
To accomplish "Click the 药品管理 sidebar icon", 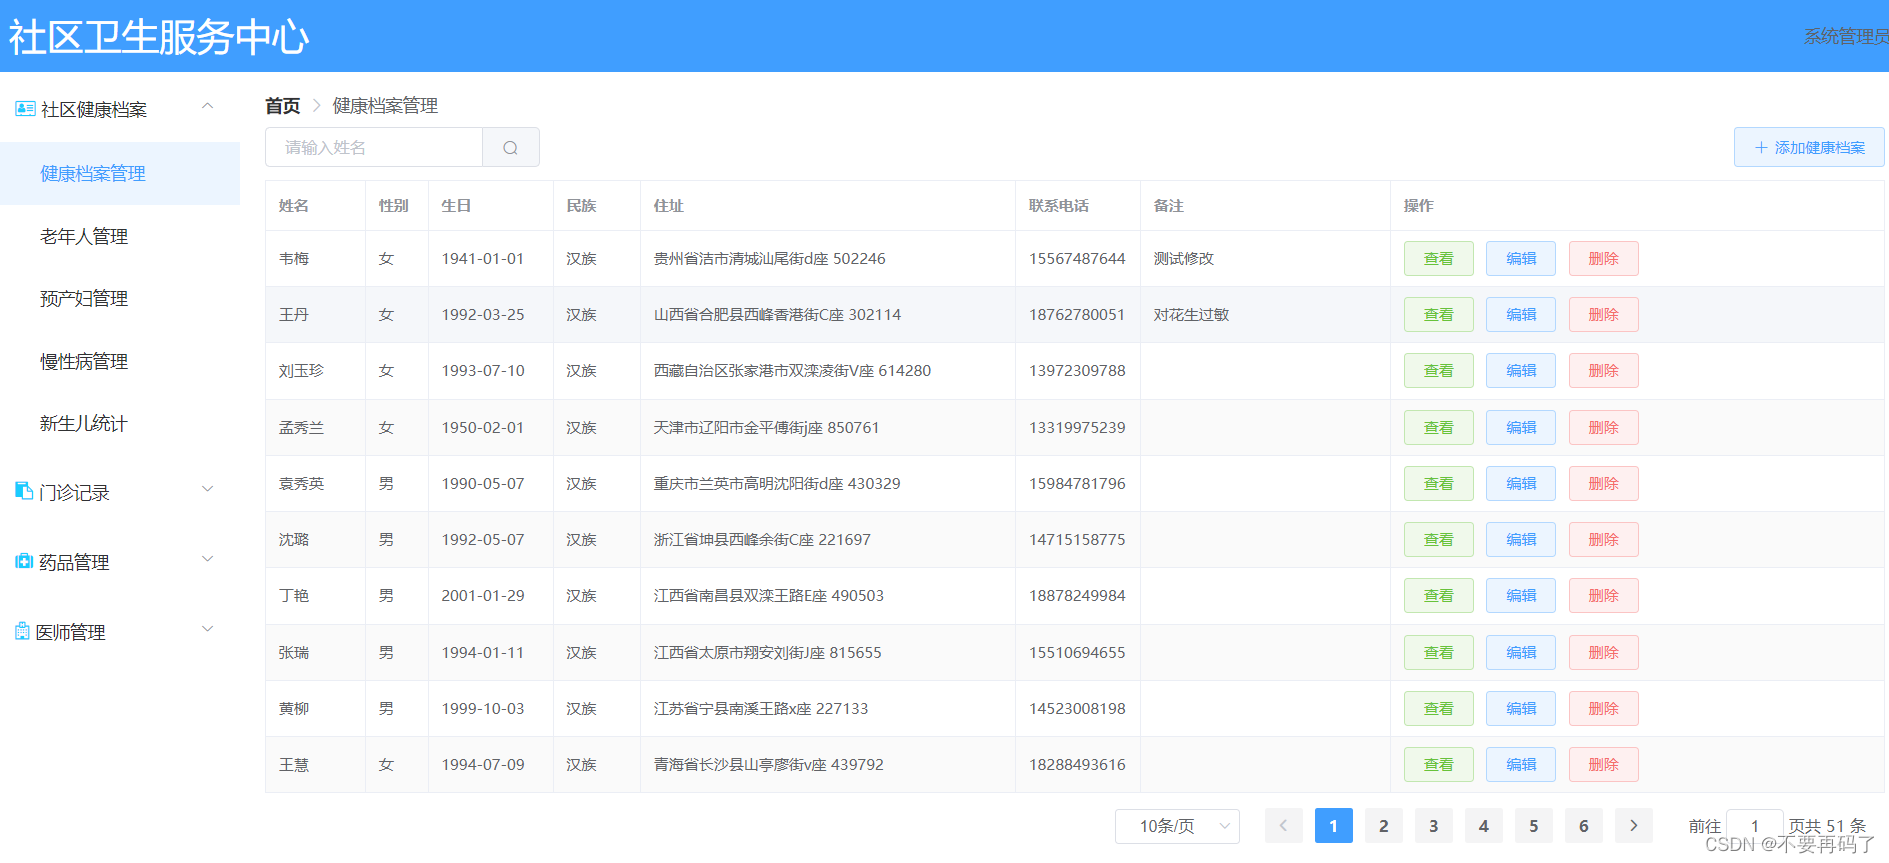I will [24, 561].
